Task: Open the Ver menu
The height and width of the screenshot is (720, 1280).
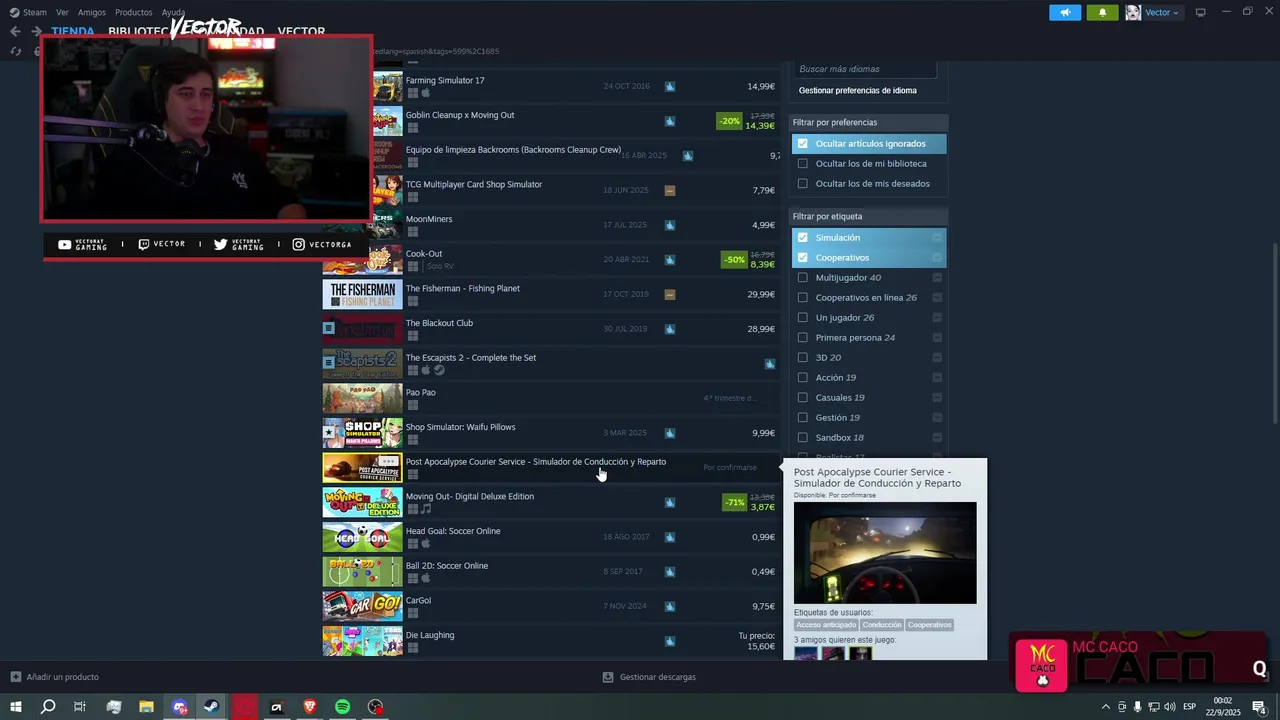Action: (62, 12)
